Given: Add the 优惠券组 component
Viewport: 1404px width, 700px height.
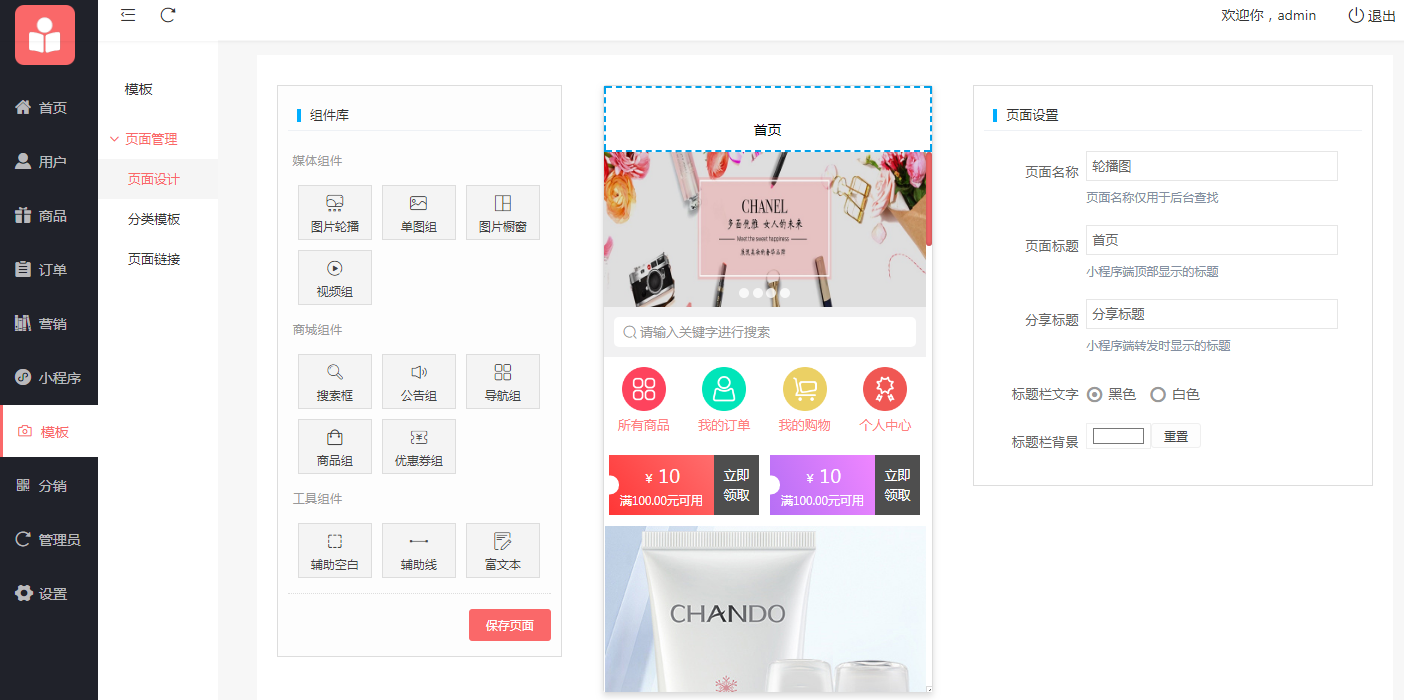Looking at the screenshot, I should coord(419,446).
